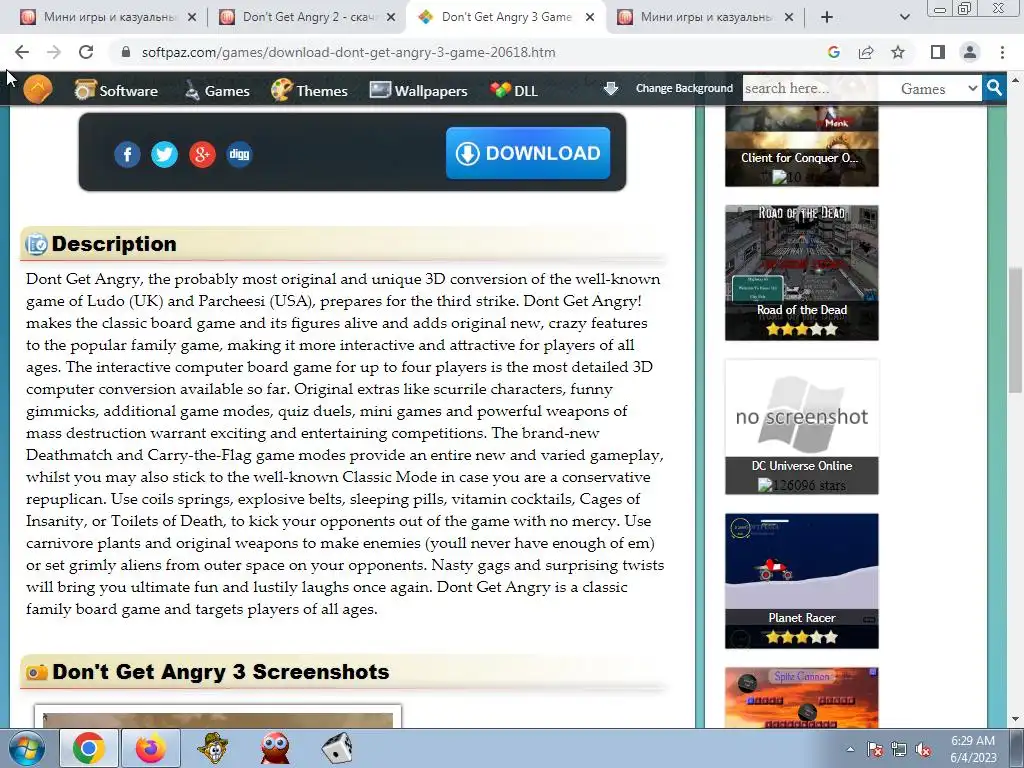This screenshot has width=1024, height=768.
Task: Open the Planet Racer game thumbnail
Action: (x=801, y=581)
